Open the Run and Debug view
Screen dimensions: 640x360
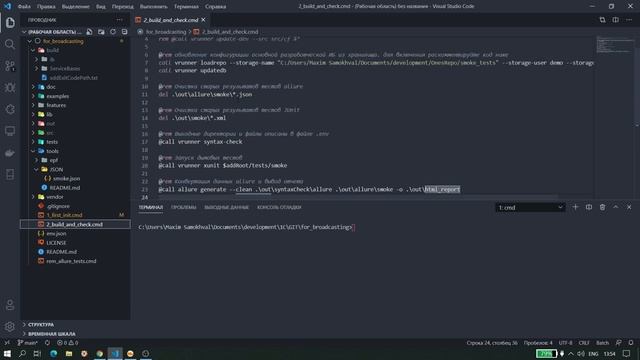(x=10, y=87)
